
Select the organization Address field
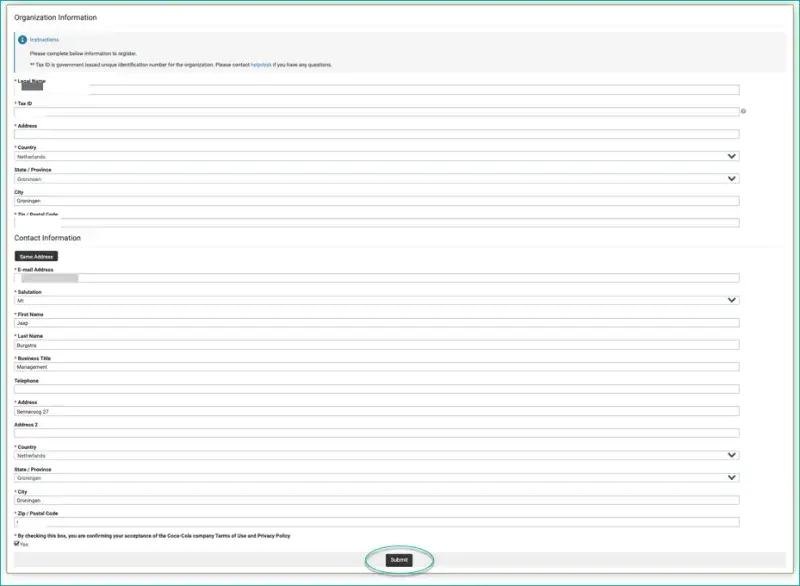pyautogui.click(x=376, y=134)
